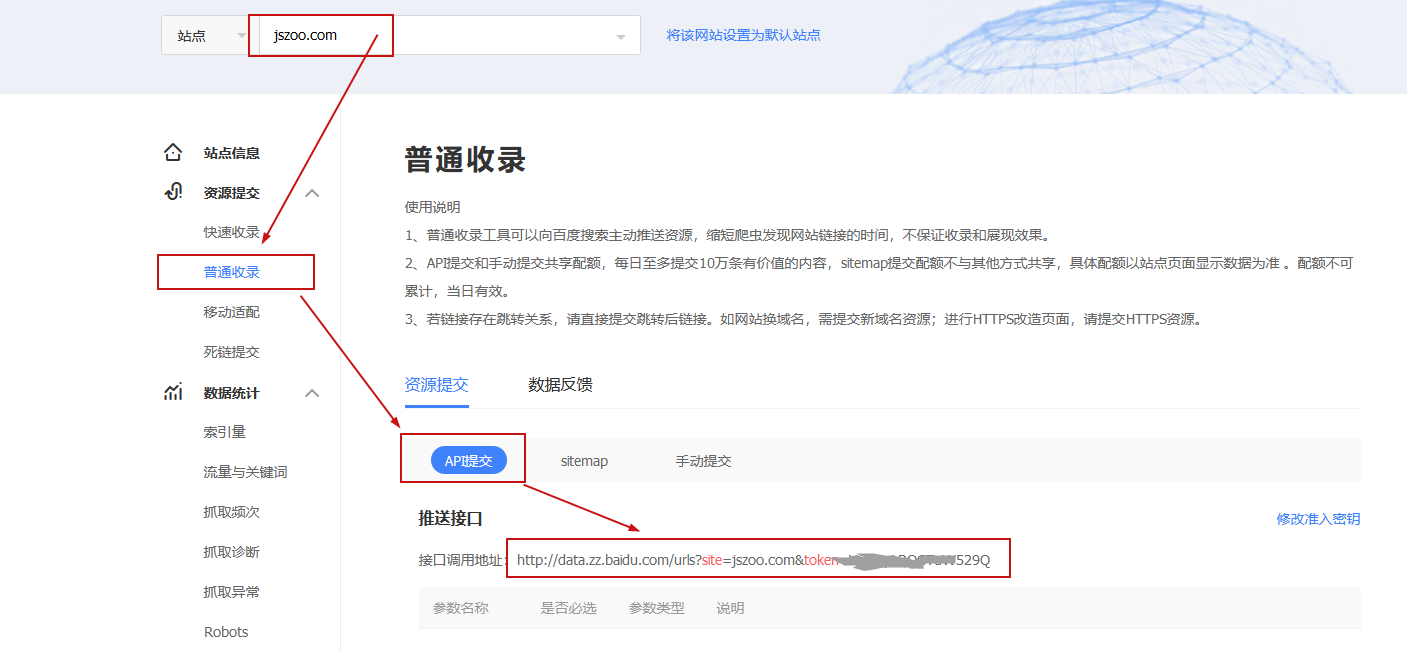
Task: Open 索引量 statistics page
Action: pyautogui.click(x=225, y=432)
